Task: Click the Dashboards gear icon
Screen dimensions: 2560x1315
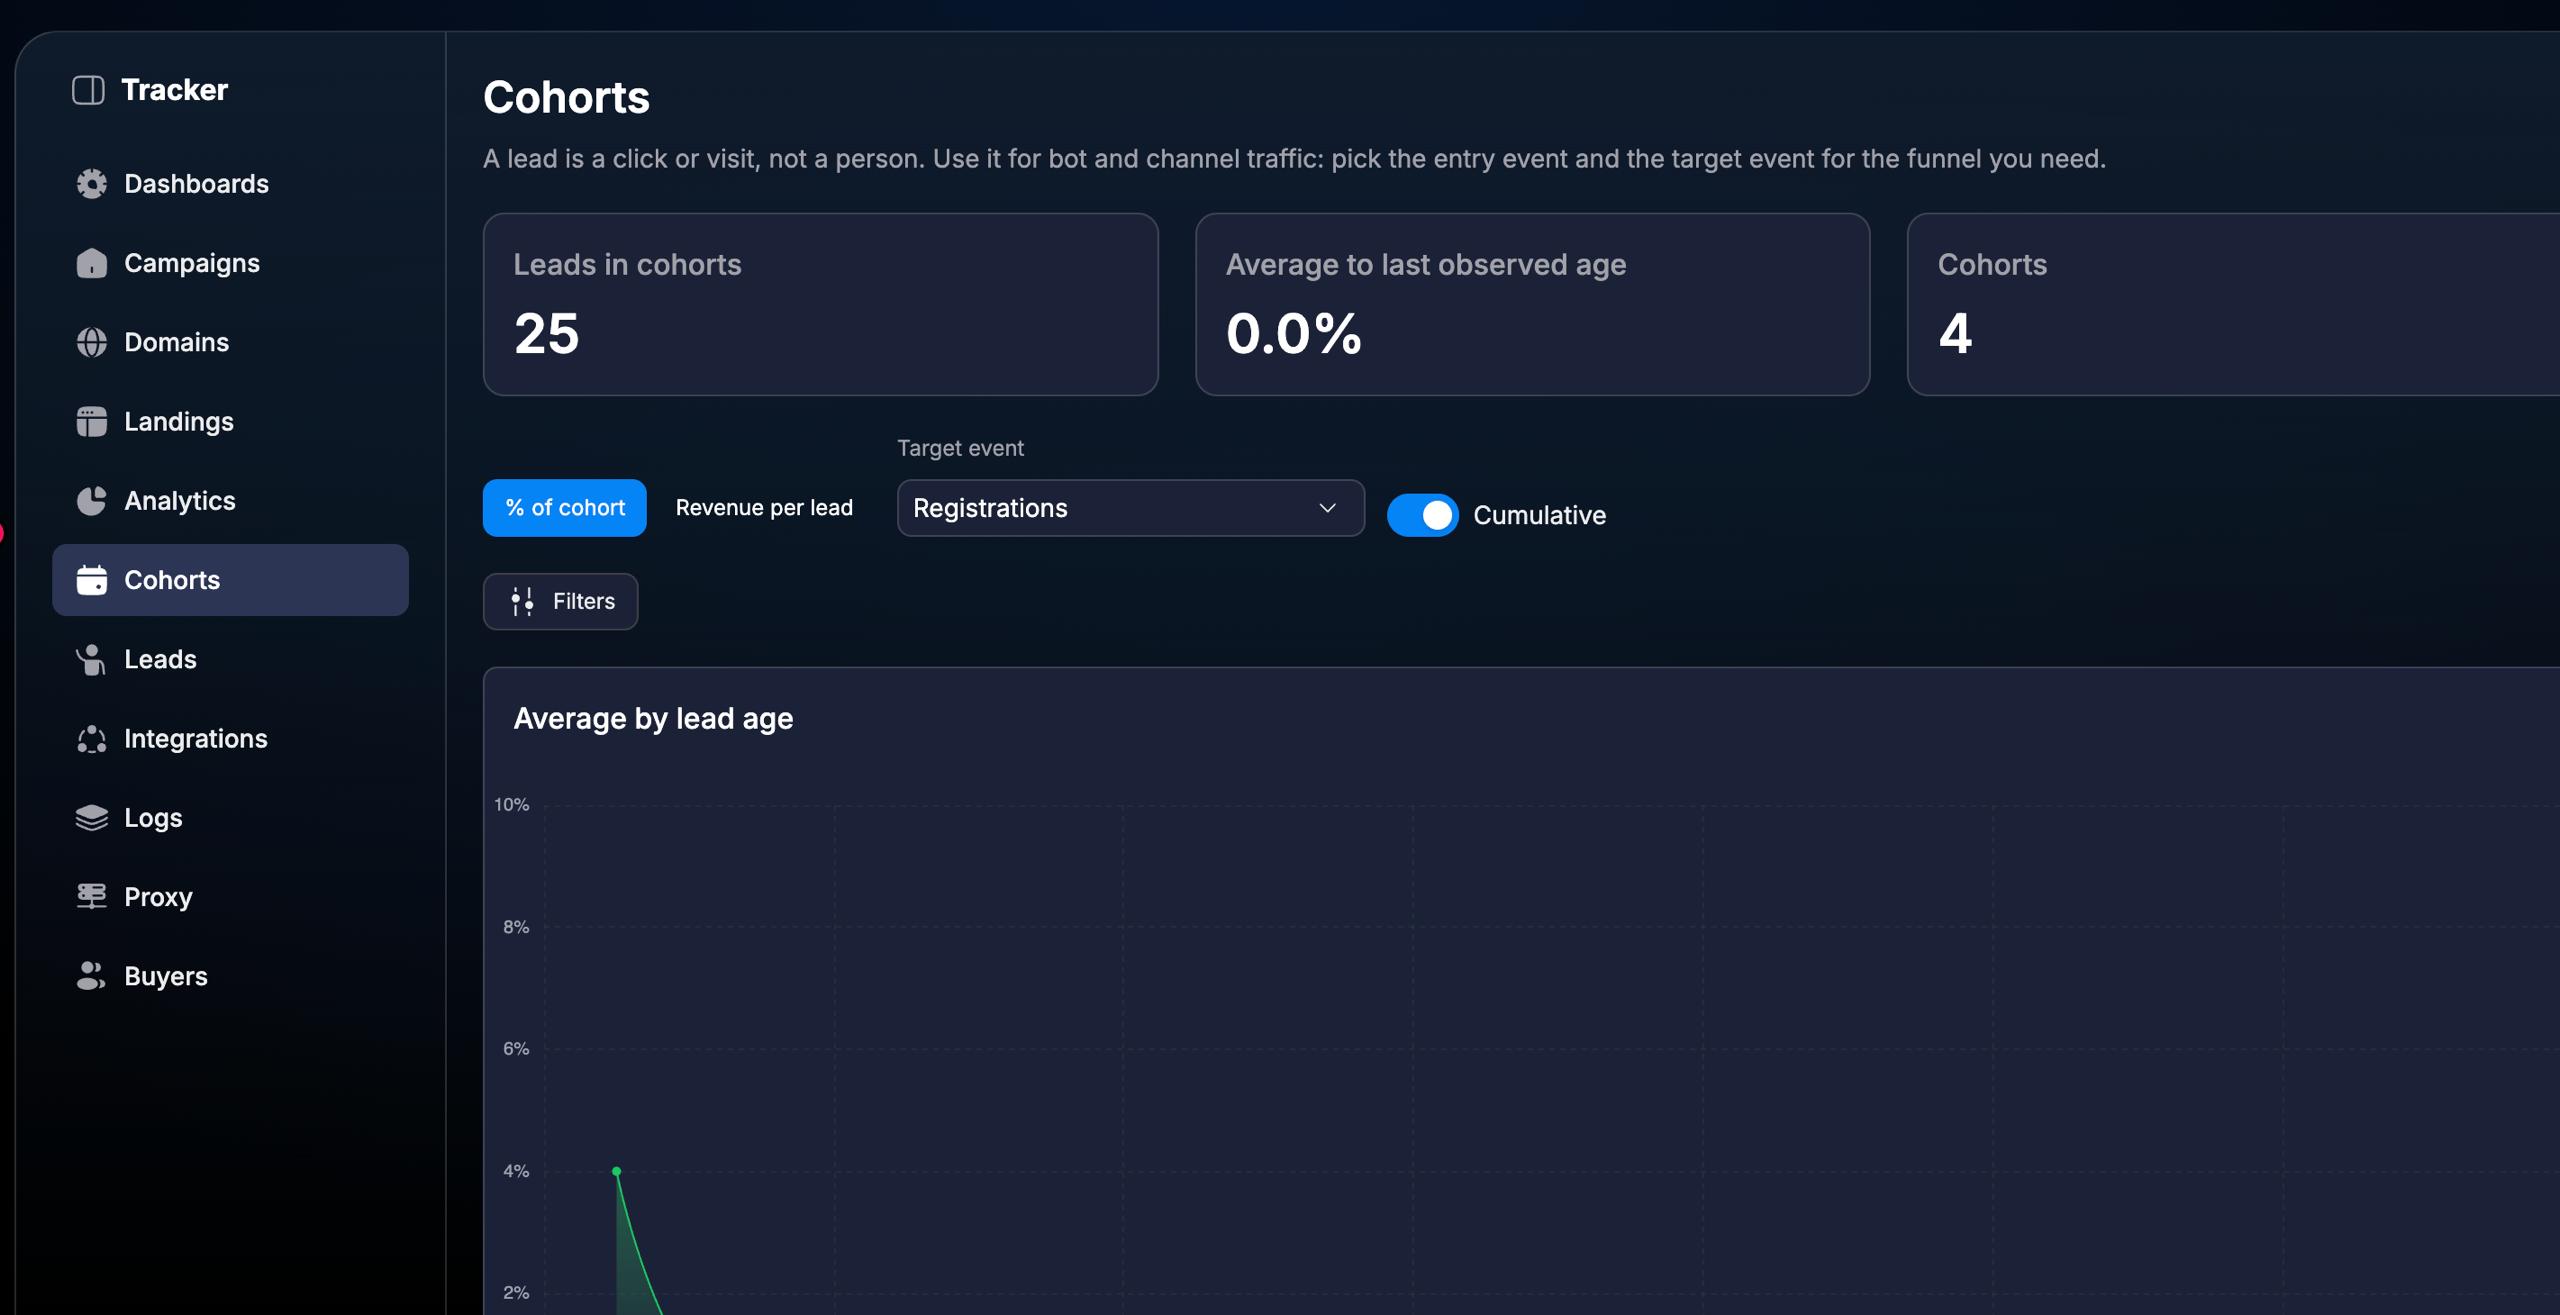Action: [91, 184]
